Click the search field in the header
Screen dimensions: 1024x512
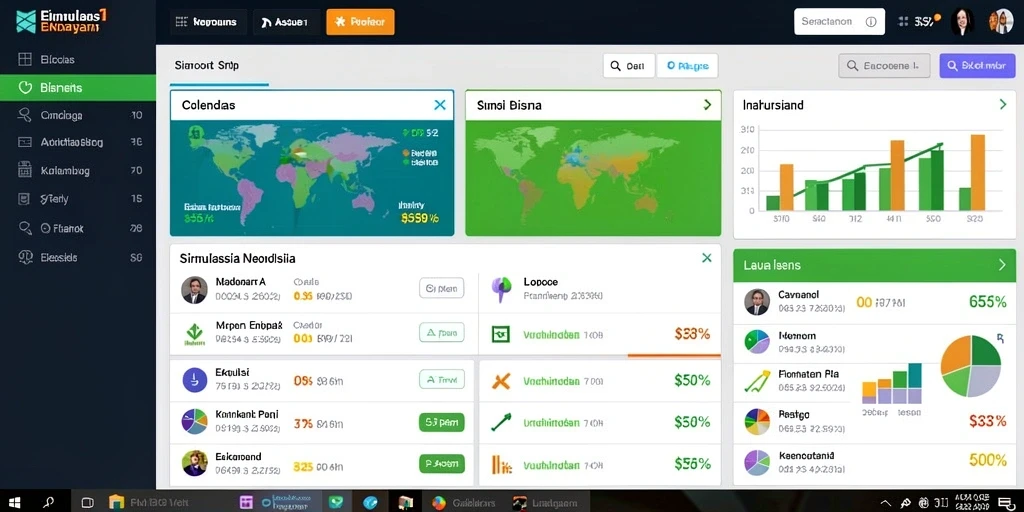pos(839,22)
